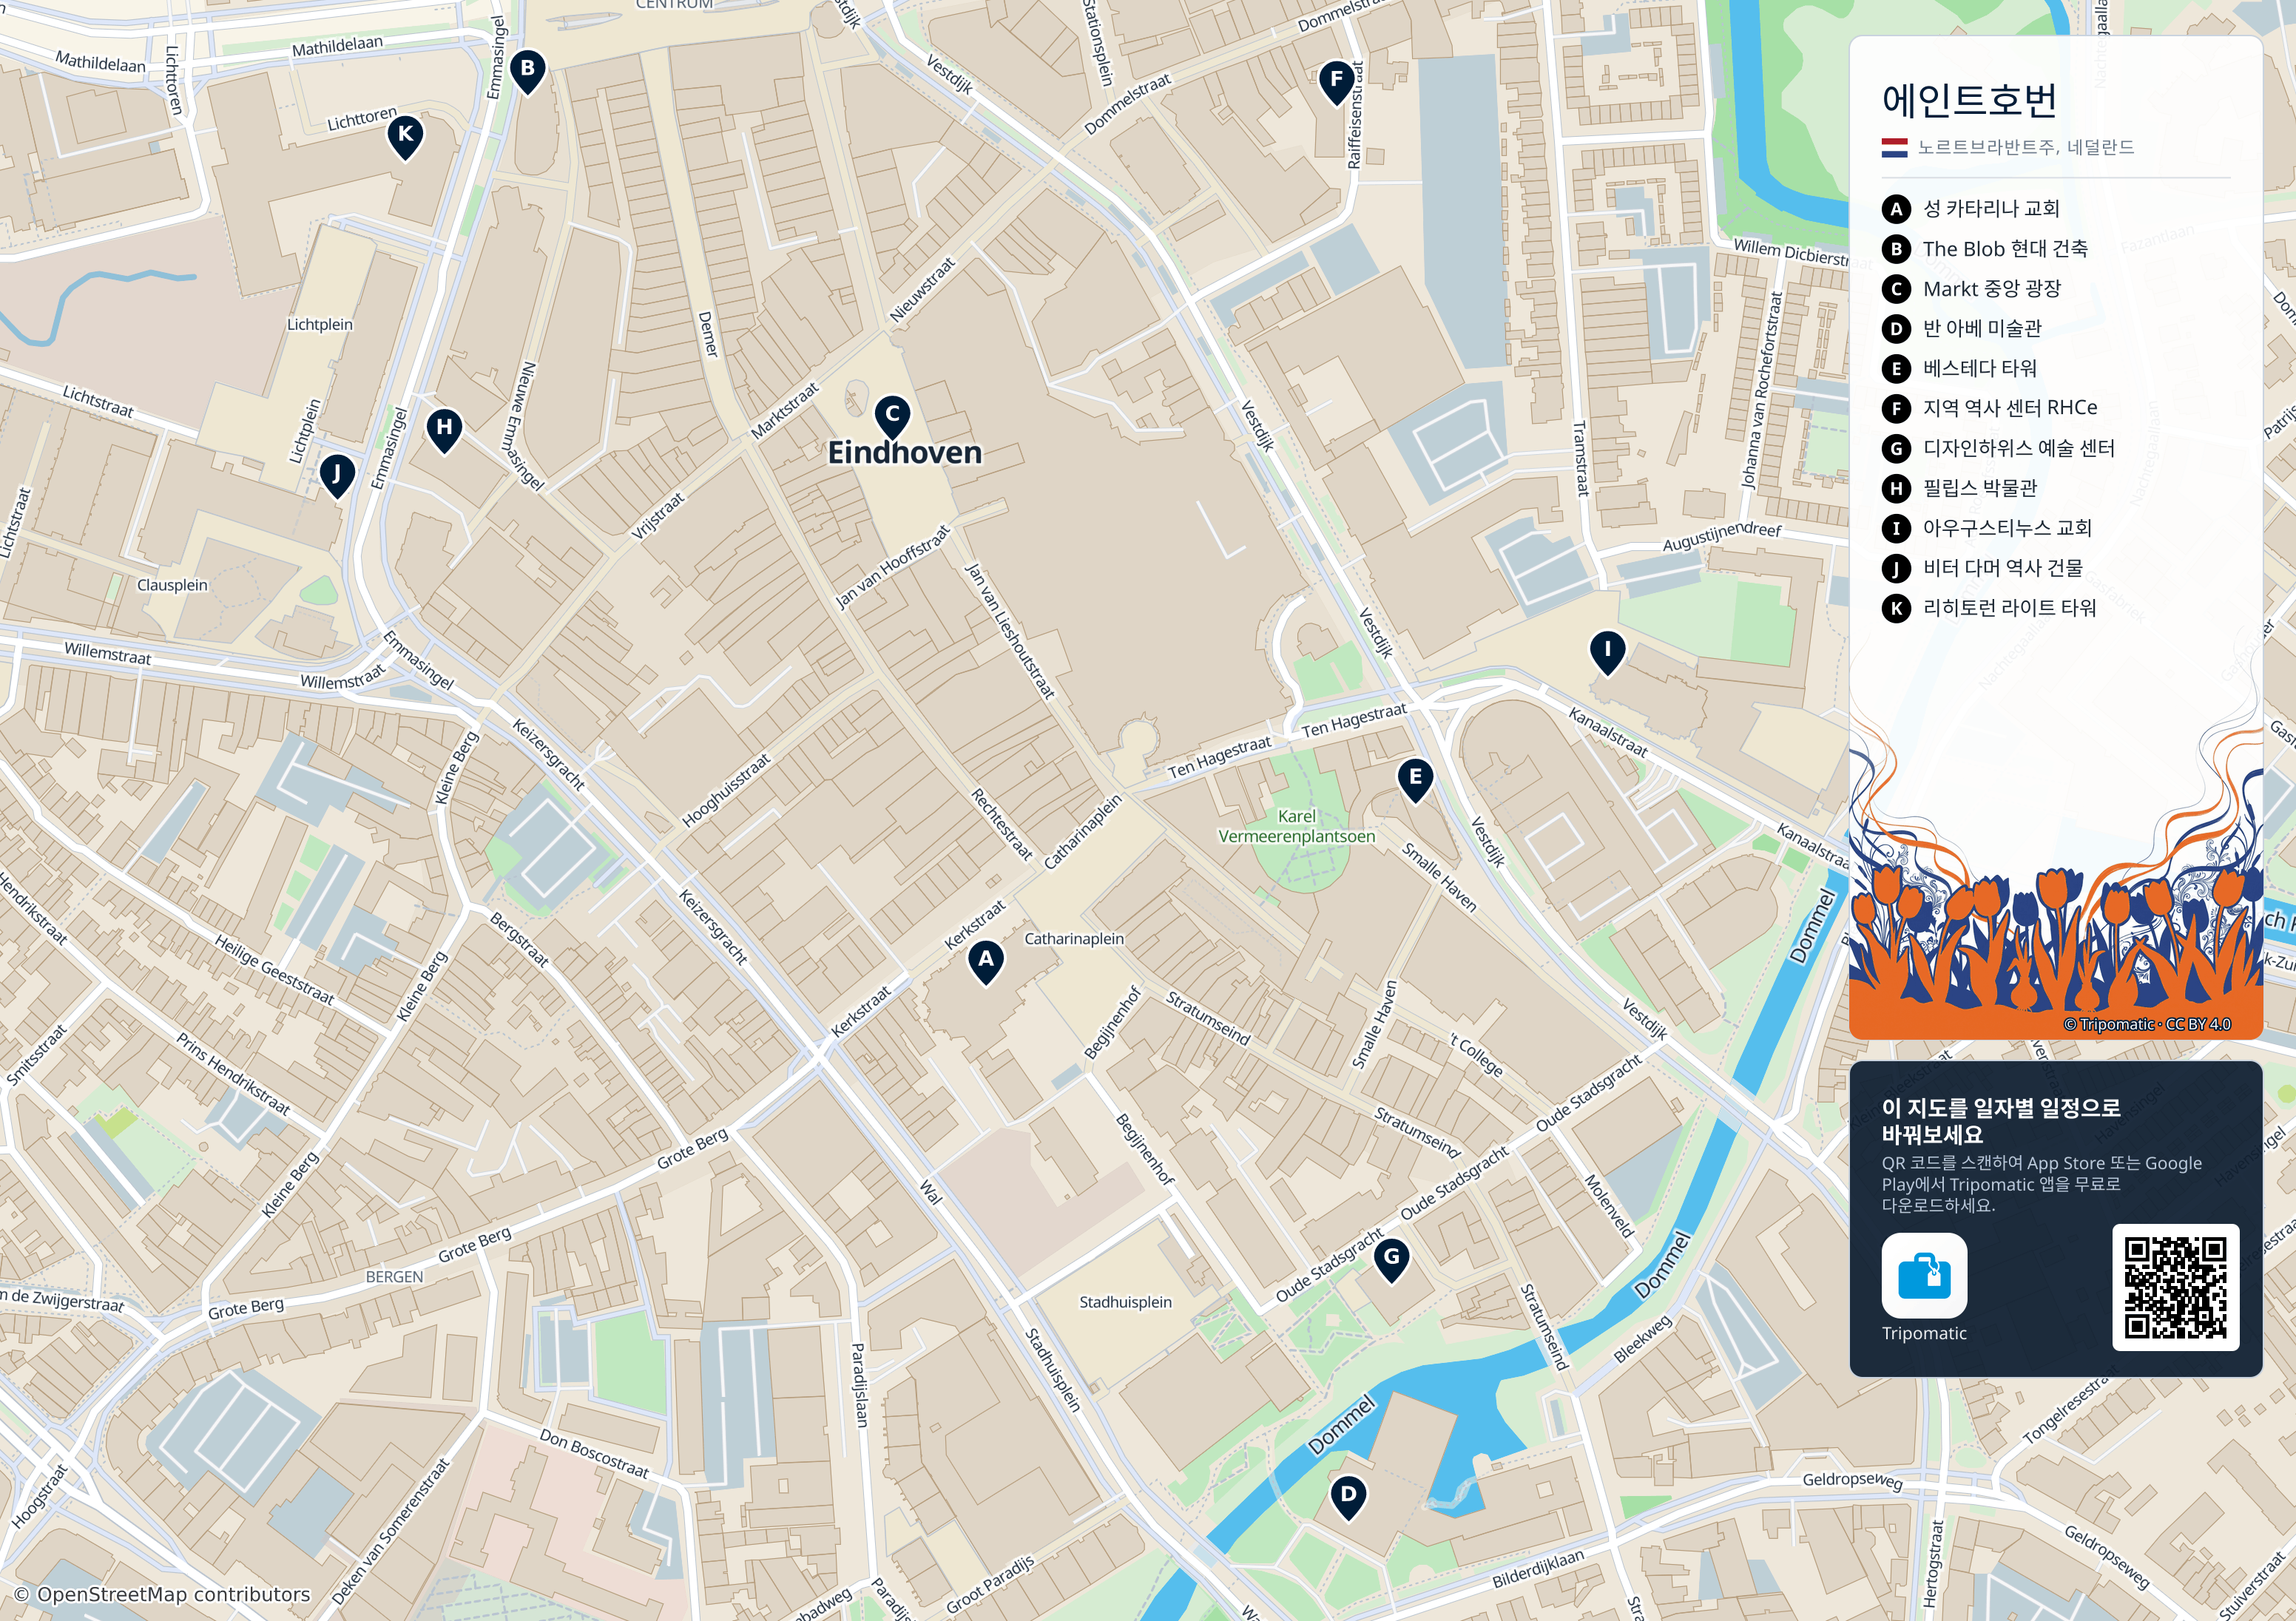Click the 'Hooghuisstraat' street label
Screen dimensions: 2296x1621
point(727,790)
